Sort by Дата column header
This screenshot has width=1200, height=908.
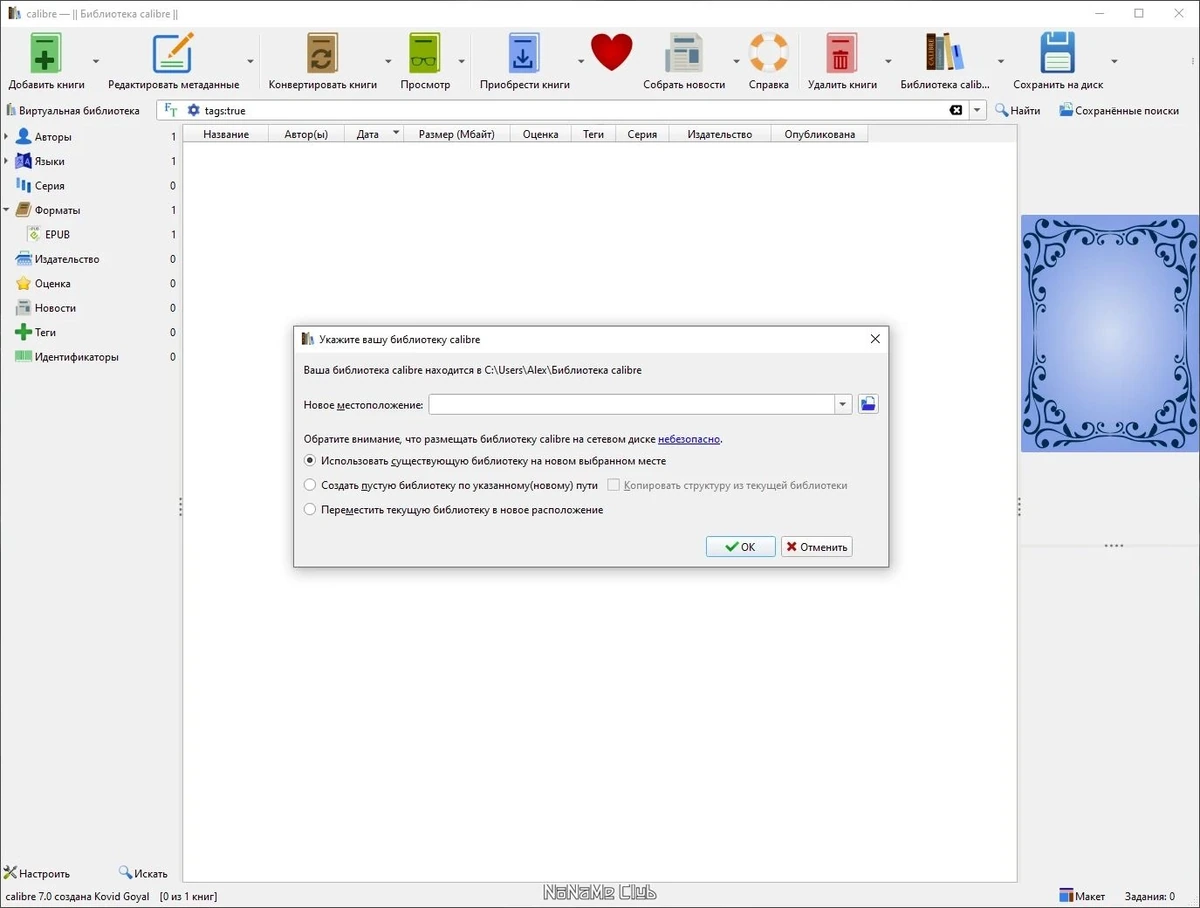[x=374, y=134]
